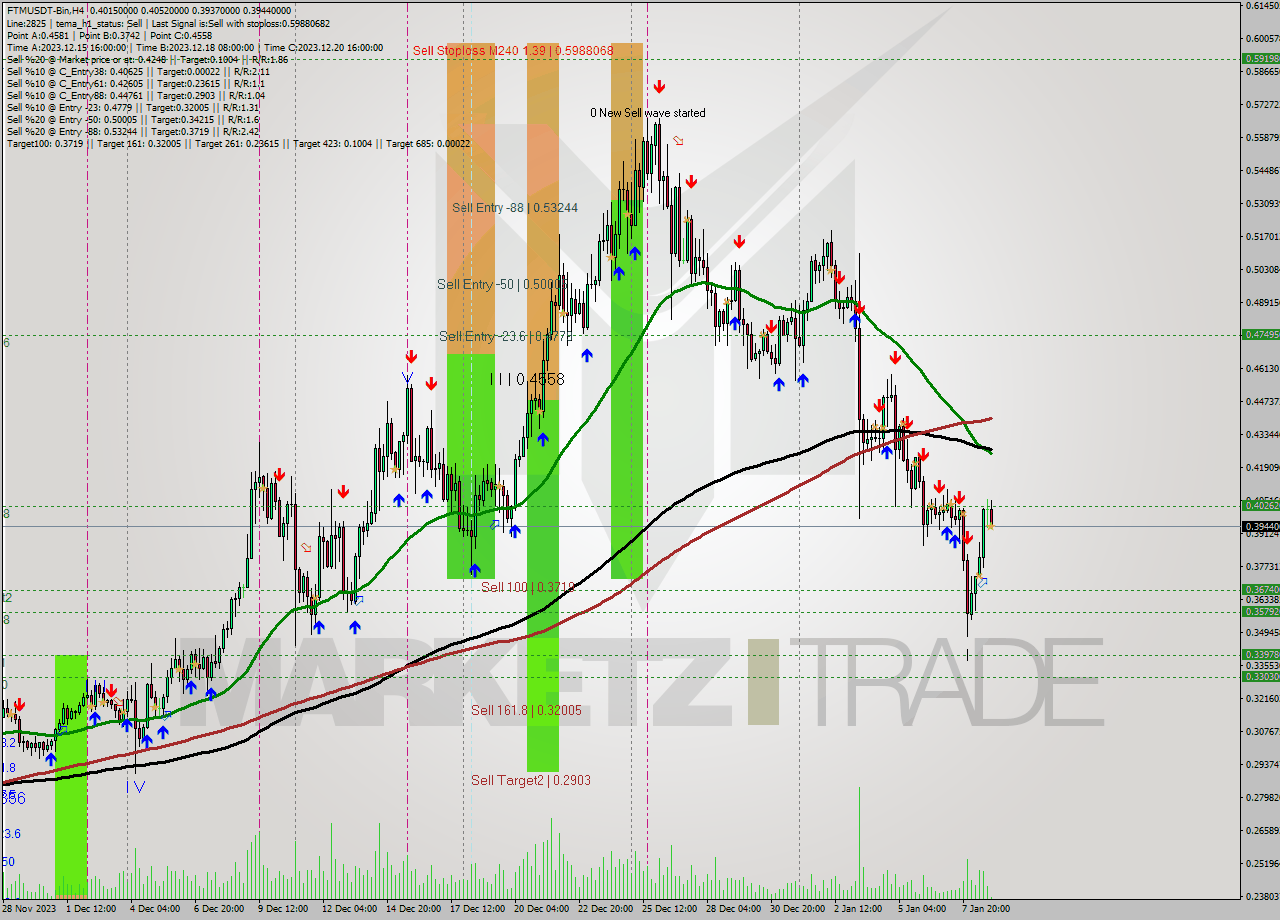Click the '6 Dec 20:00' time axis label

pos(218,910)
